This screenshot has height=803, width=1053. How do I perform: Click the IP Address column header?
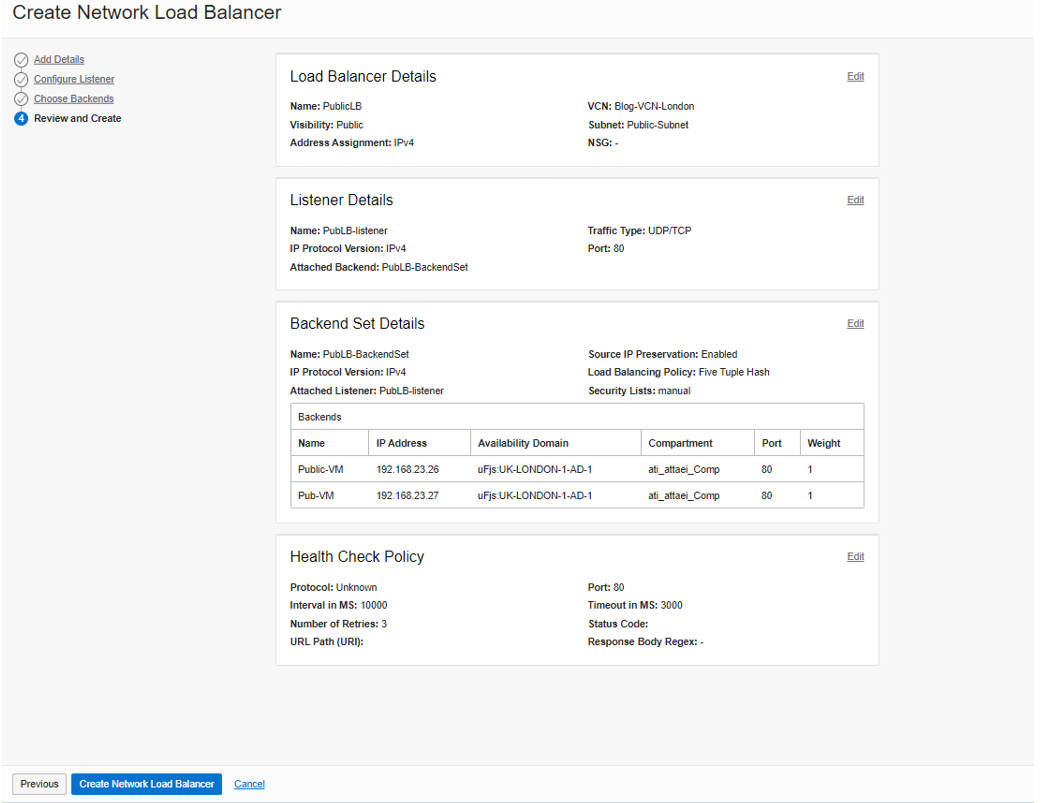[401, 443]
